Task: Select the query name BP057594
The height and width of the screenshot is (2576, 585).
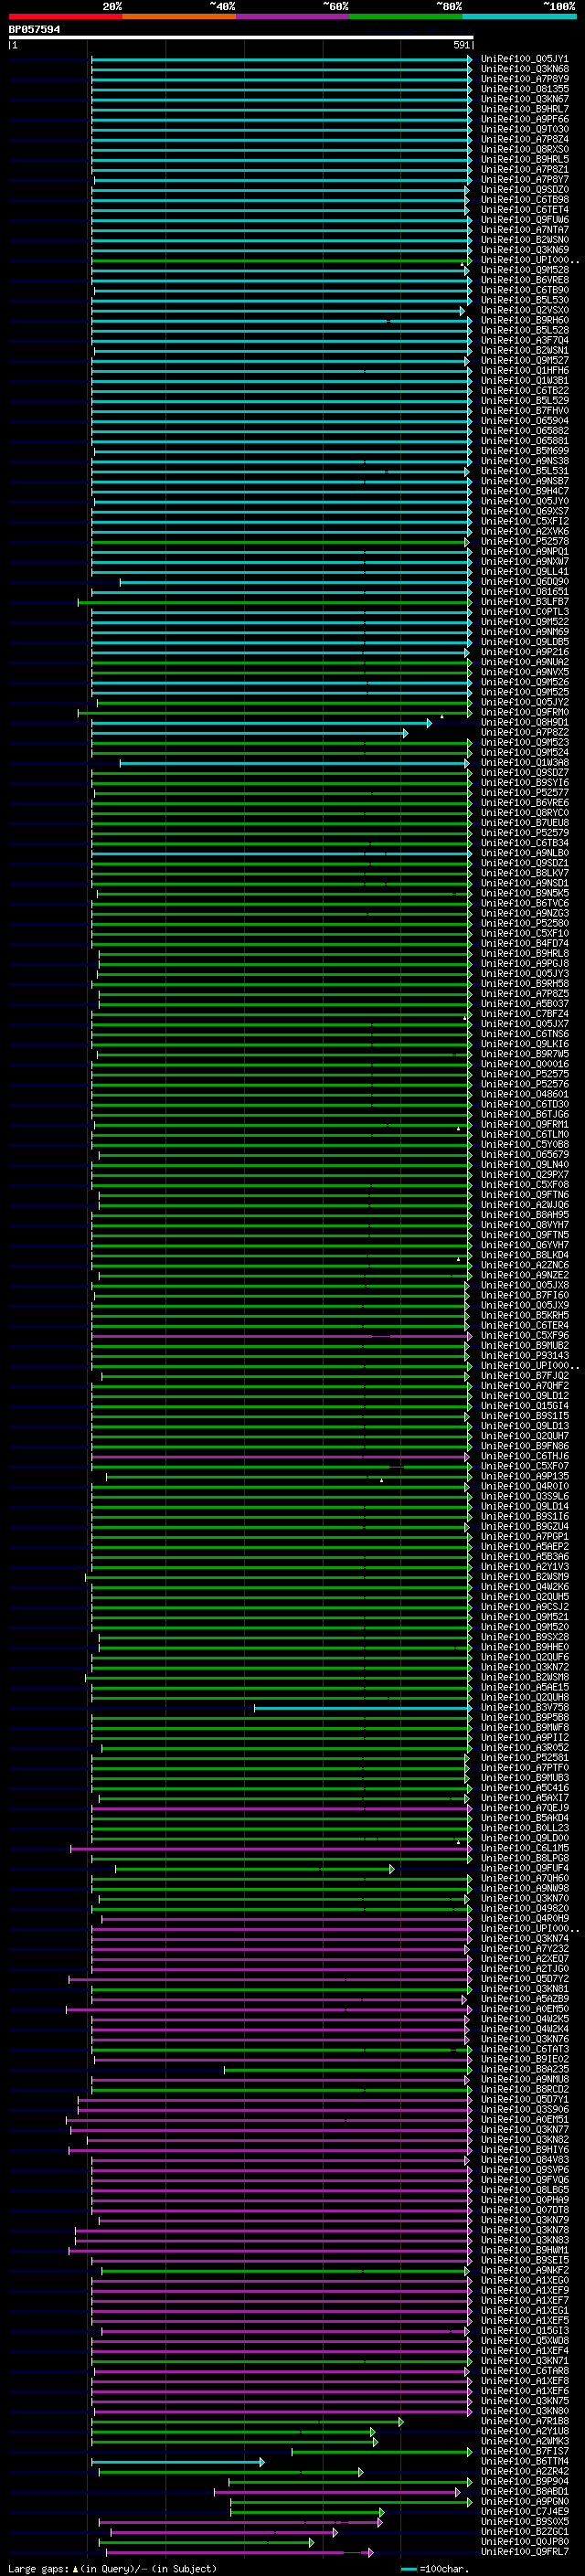Action: 35,30
